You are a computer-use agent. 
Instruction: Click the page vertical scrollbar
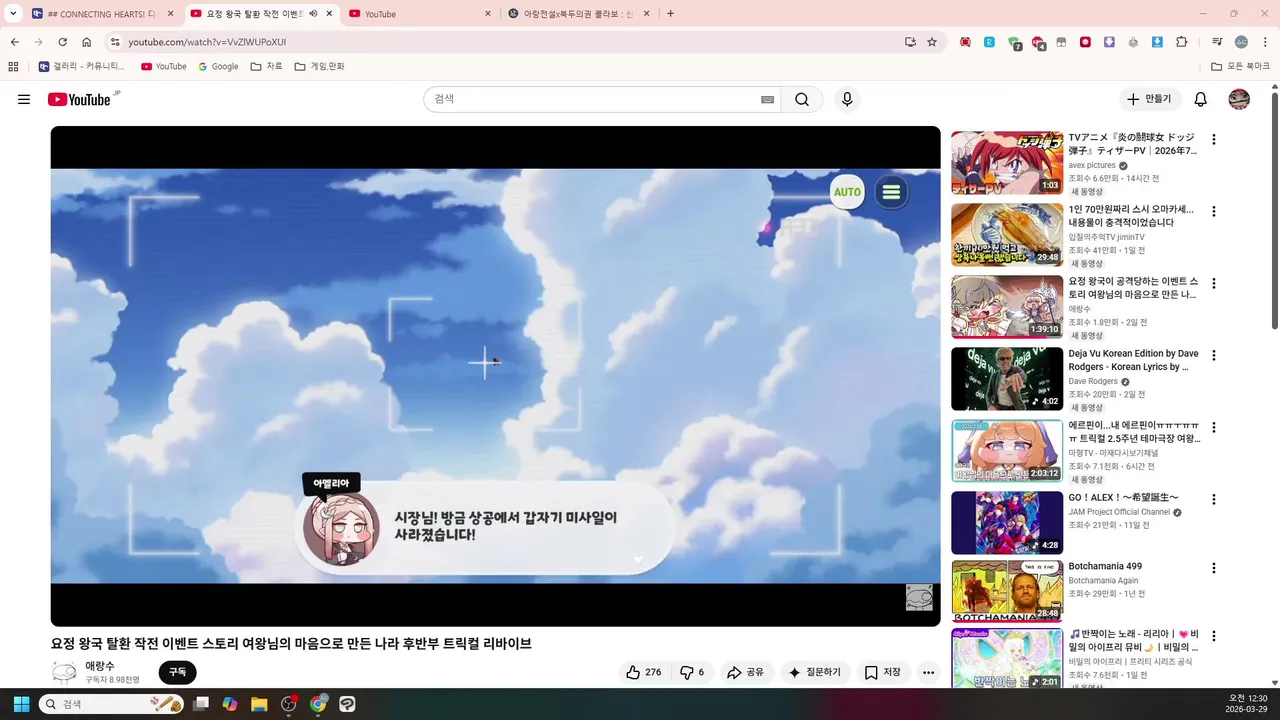[1275, 210]
